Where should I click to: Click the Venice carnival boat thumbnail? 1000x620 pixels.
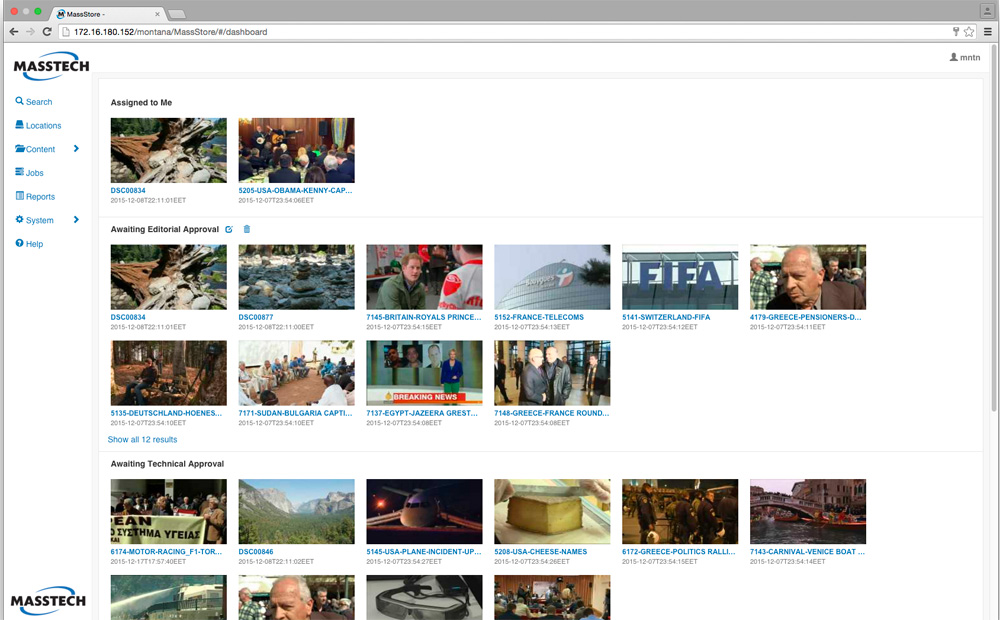pos(808,512)
